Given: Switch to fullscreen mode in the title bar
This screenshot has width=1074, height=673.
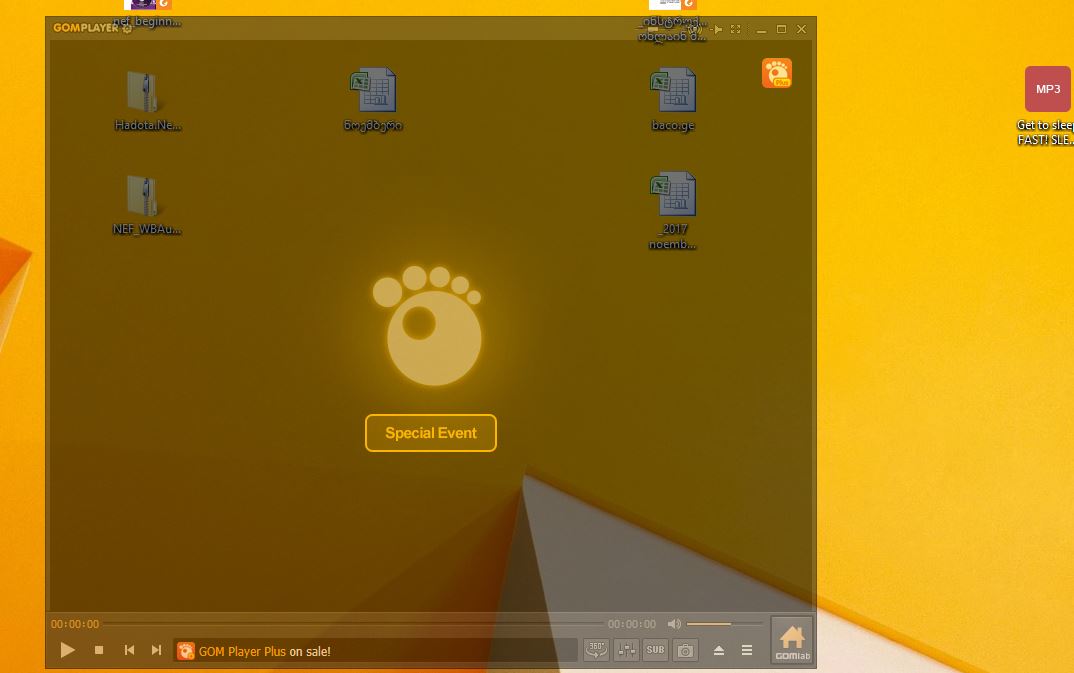Looking at the screenshot, I should [x=736, y=29].
